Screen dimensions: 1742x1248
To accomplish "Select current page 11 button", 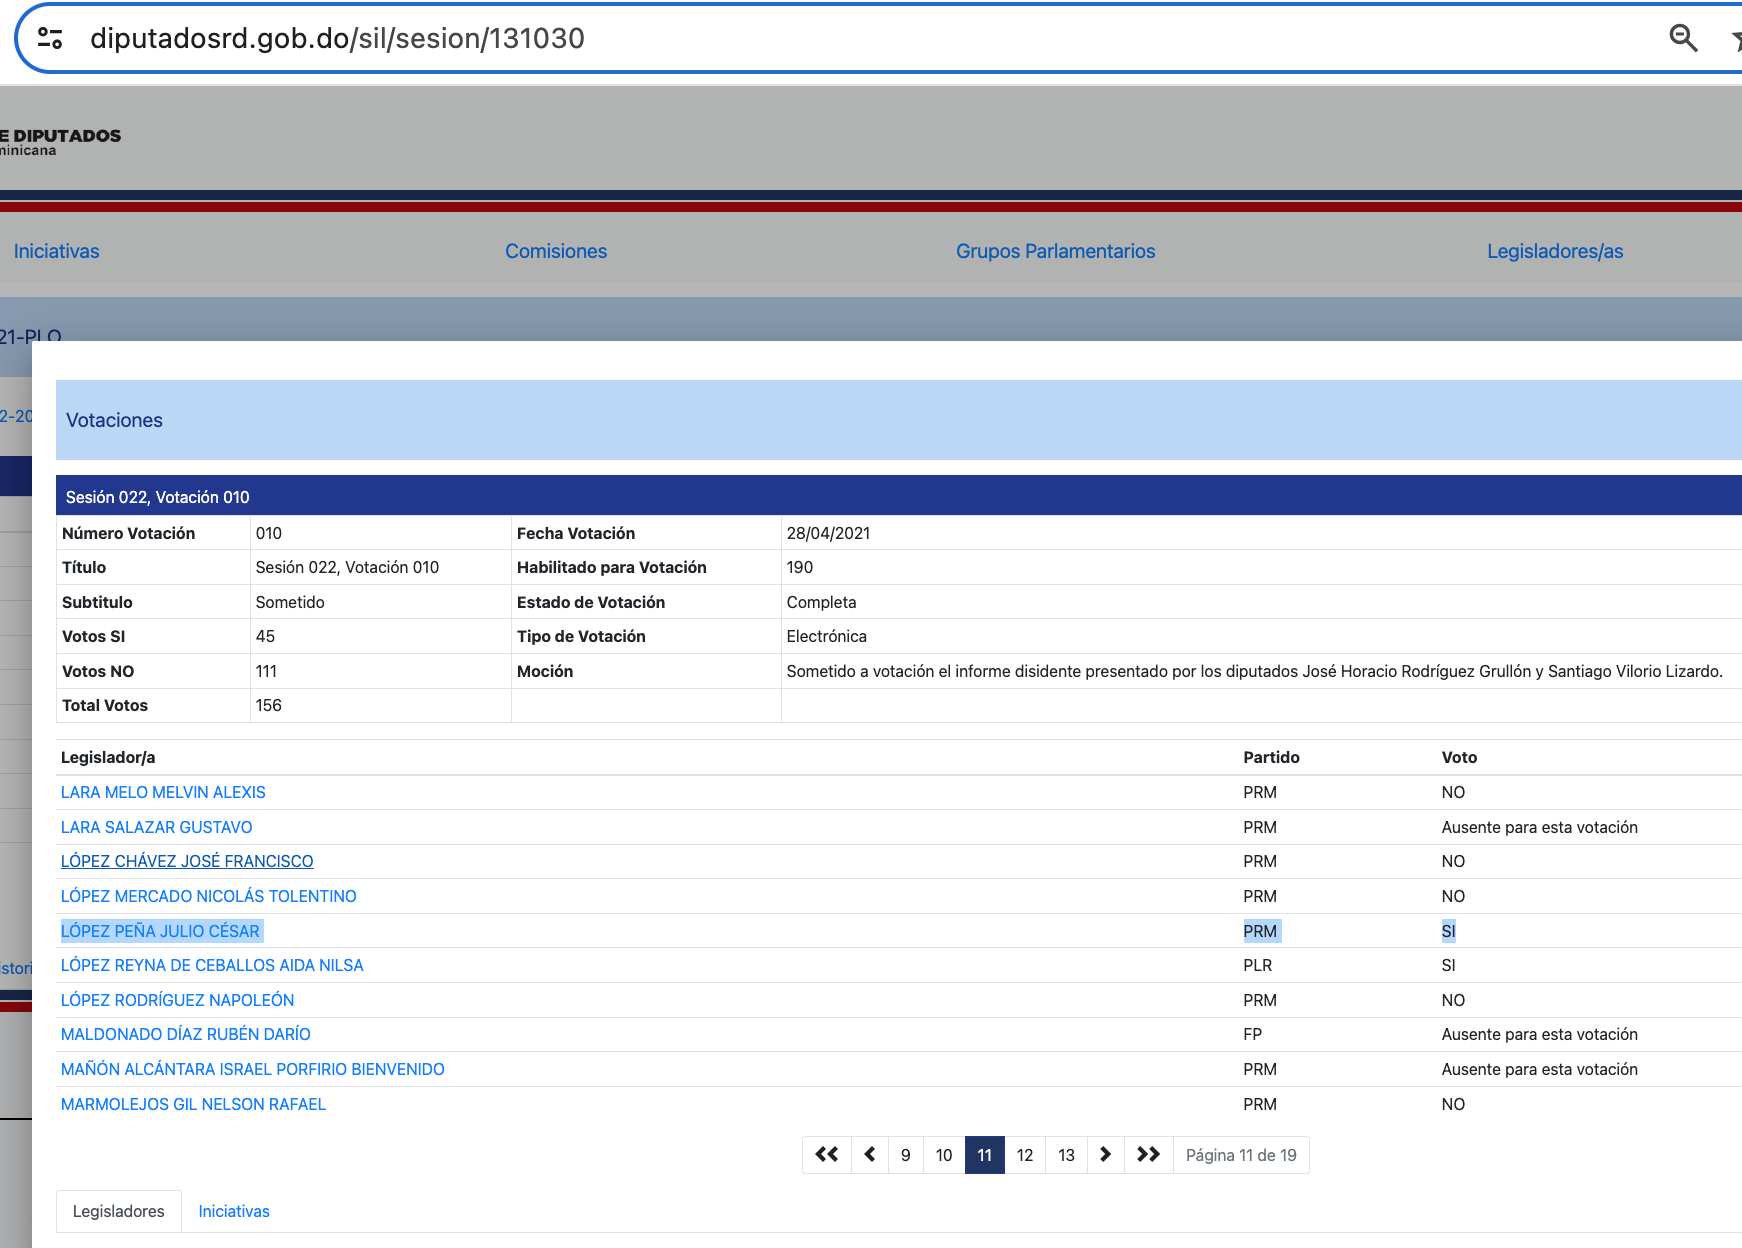I will point(985,1155).
